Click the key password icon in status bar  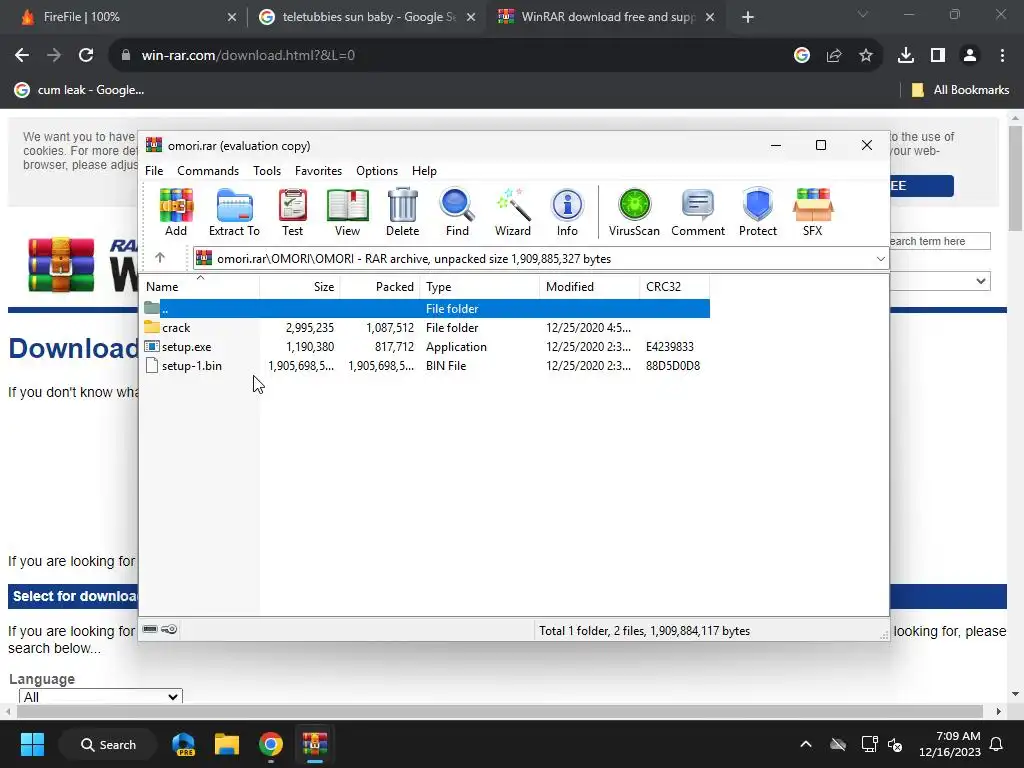(169, 630)
